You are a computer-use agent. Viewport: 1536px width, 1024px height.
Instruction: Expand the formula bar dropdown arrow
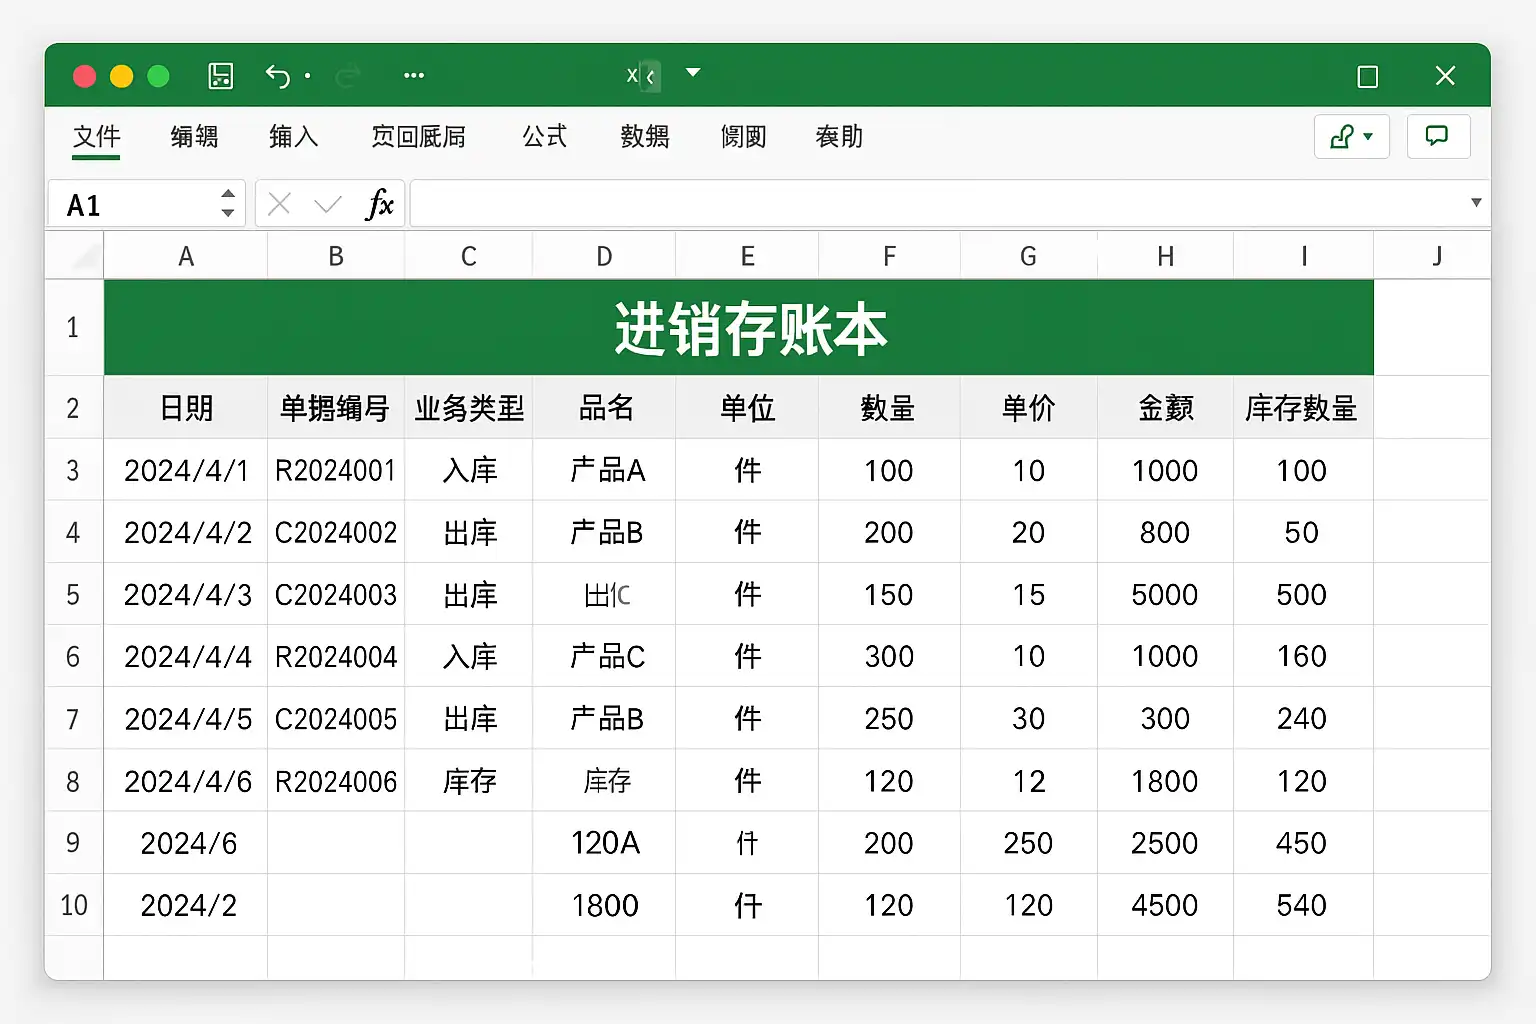[x=1476, y=203]
